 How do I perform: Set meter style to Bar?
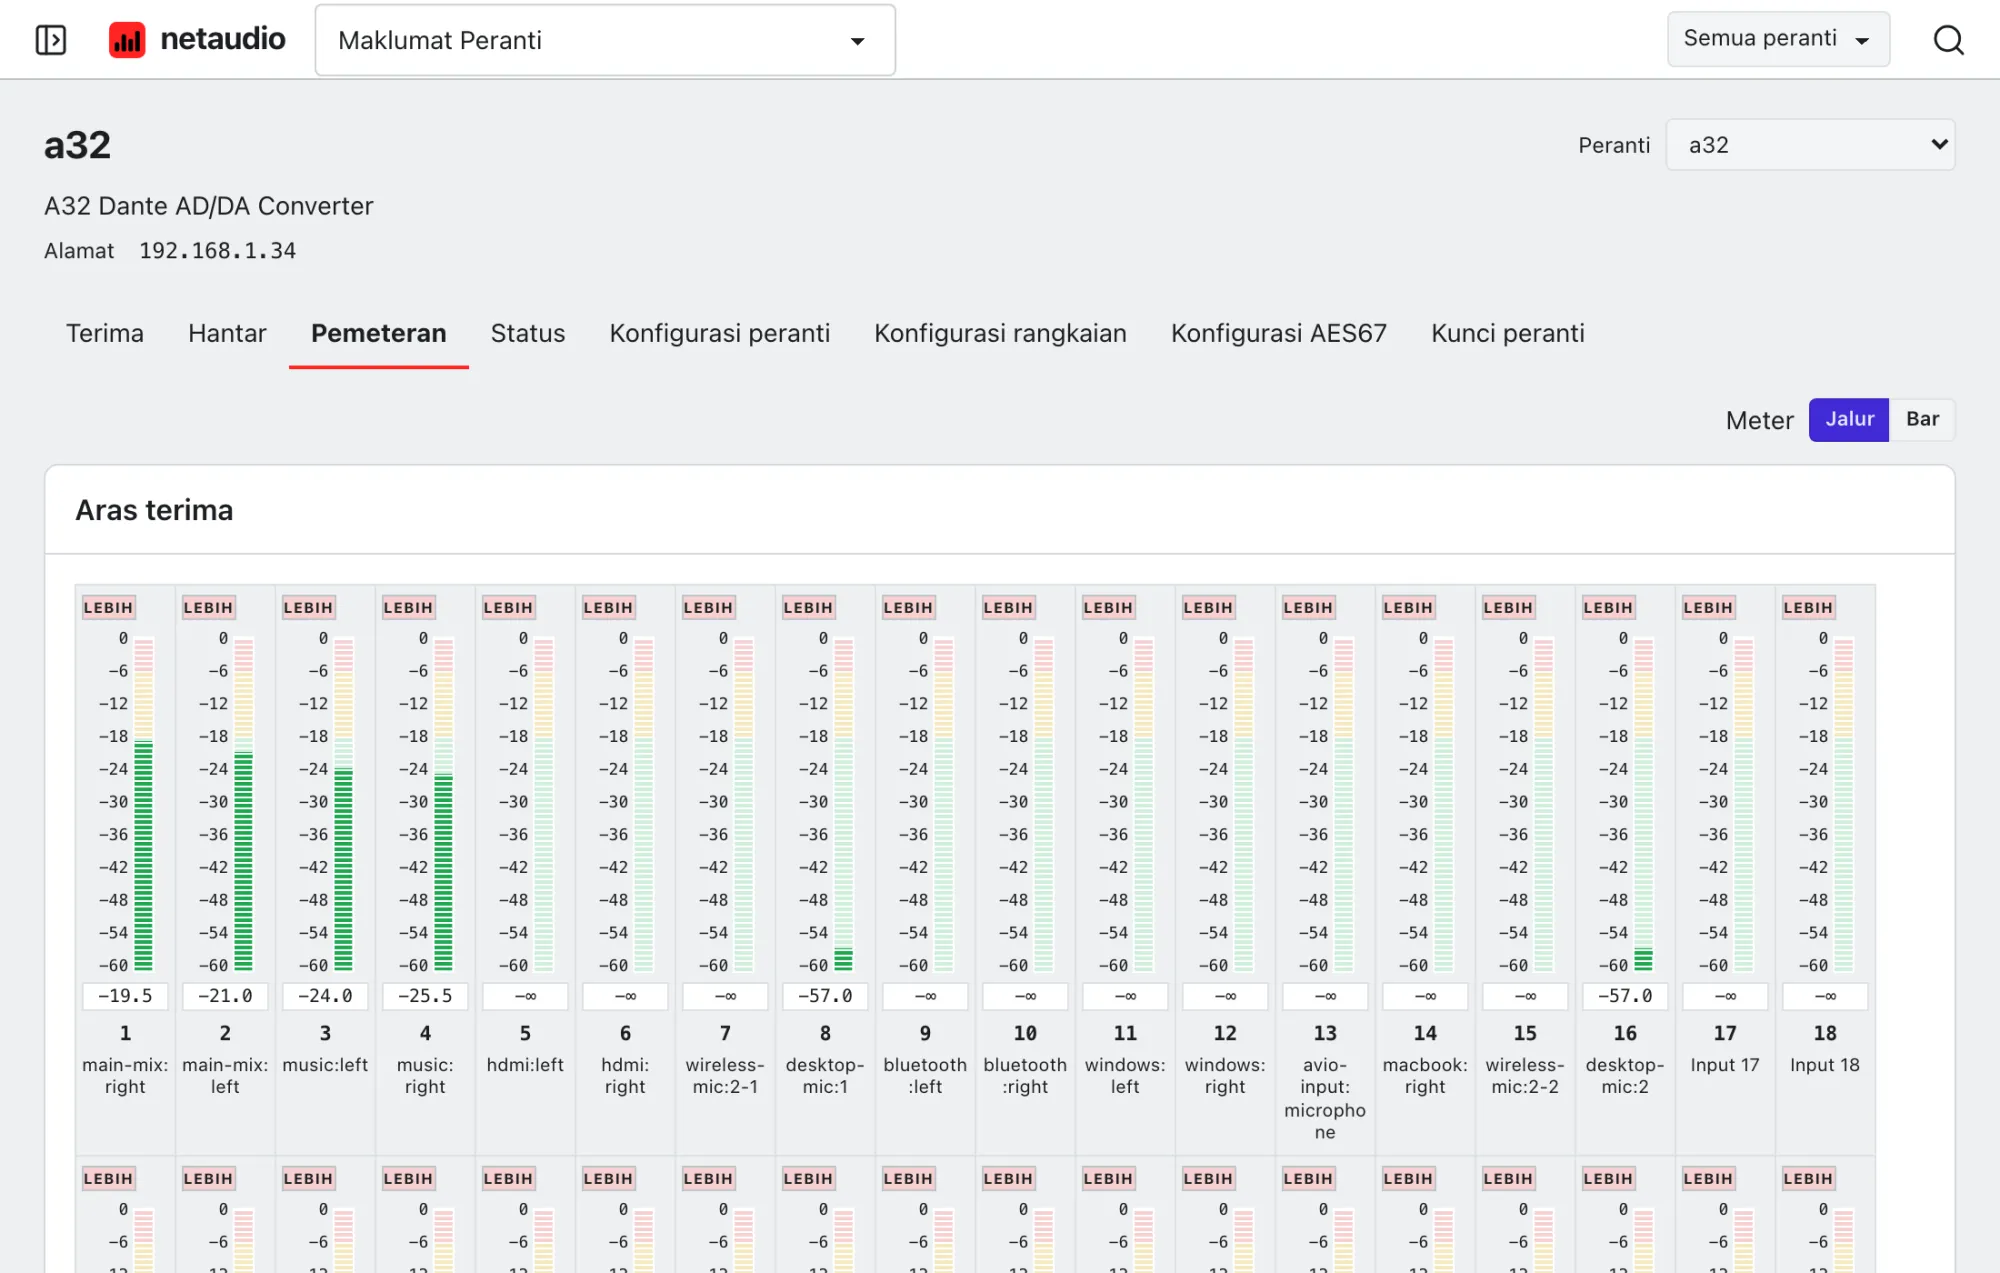pos(1922,420)
